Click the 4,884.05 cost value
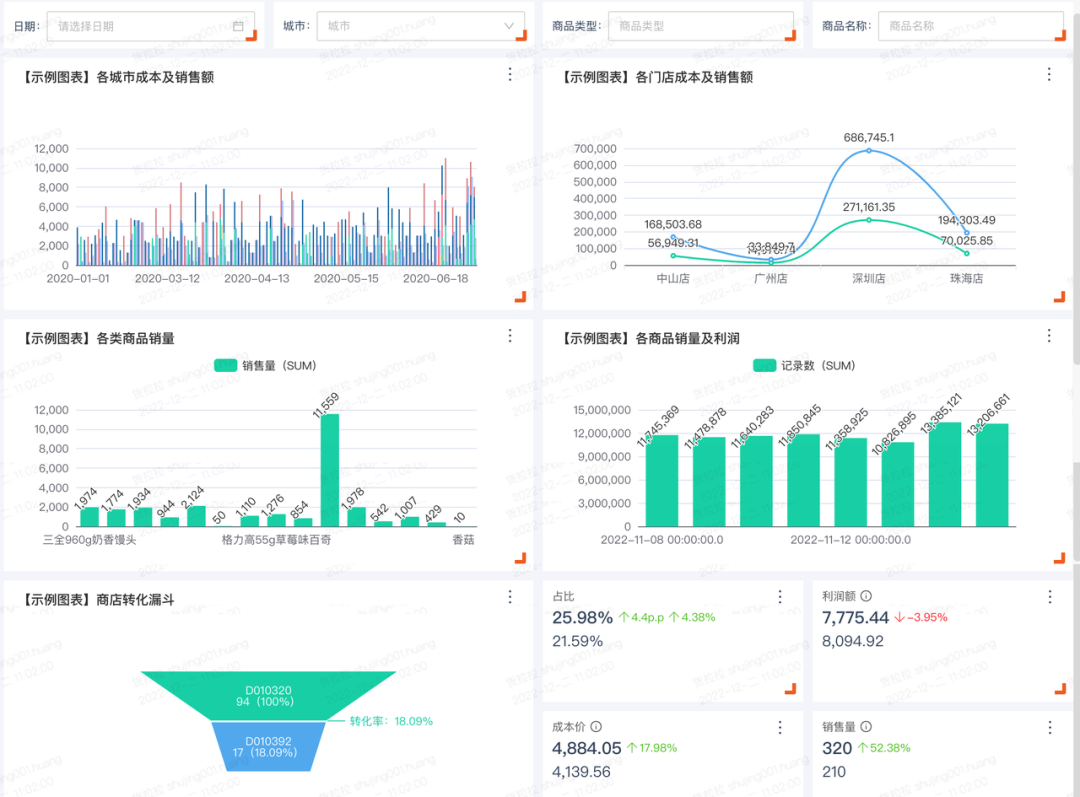 [587, 748]
